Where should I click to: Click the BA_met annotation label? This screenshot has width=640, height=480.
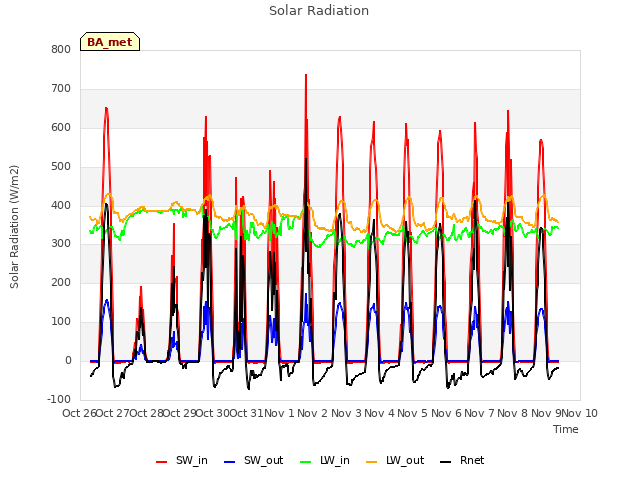click(x=110, y=42)
